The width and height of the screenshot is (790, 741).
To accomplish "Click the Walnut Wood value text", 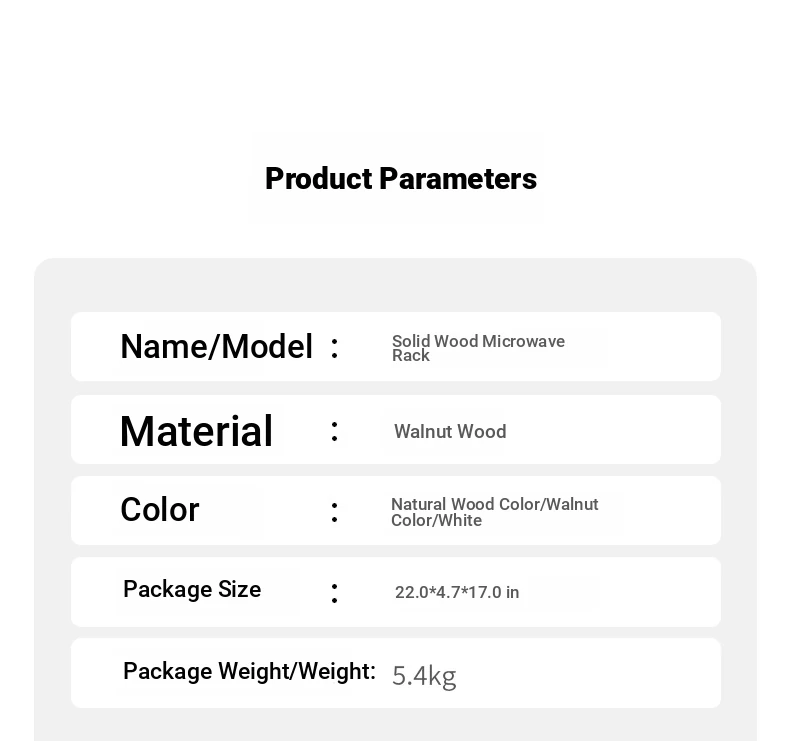I will [x=450, y=432].
